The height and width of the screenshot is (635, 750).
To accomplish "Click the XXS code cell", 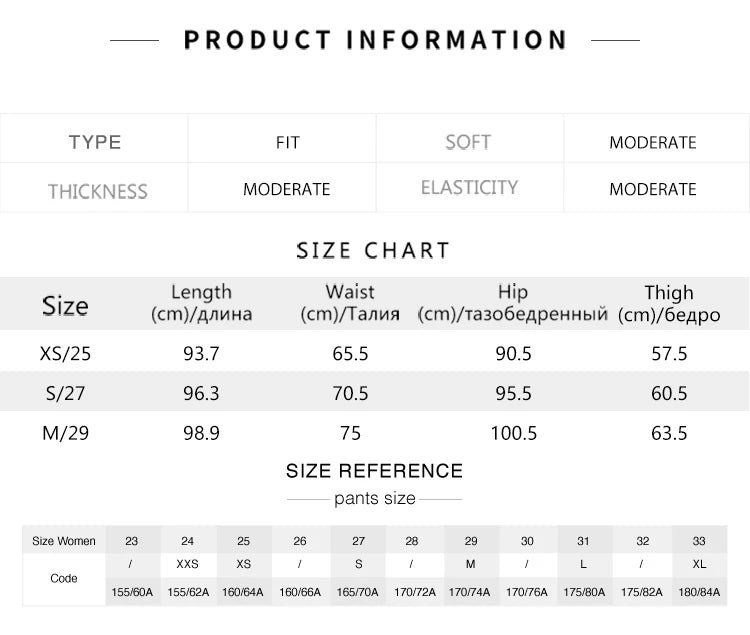I will pos(187,564).
